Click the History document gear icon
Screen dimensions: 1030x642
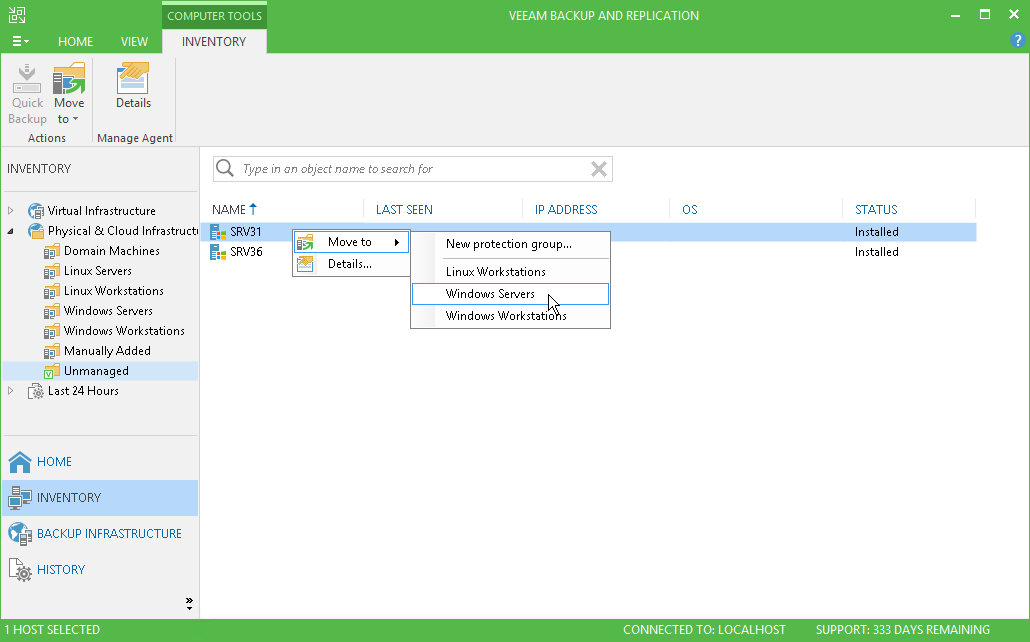click(20, 570)
